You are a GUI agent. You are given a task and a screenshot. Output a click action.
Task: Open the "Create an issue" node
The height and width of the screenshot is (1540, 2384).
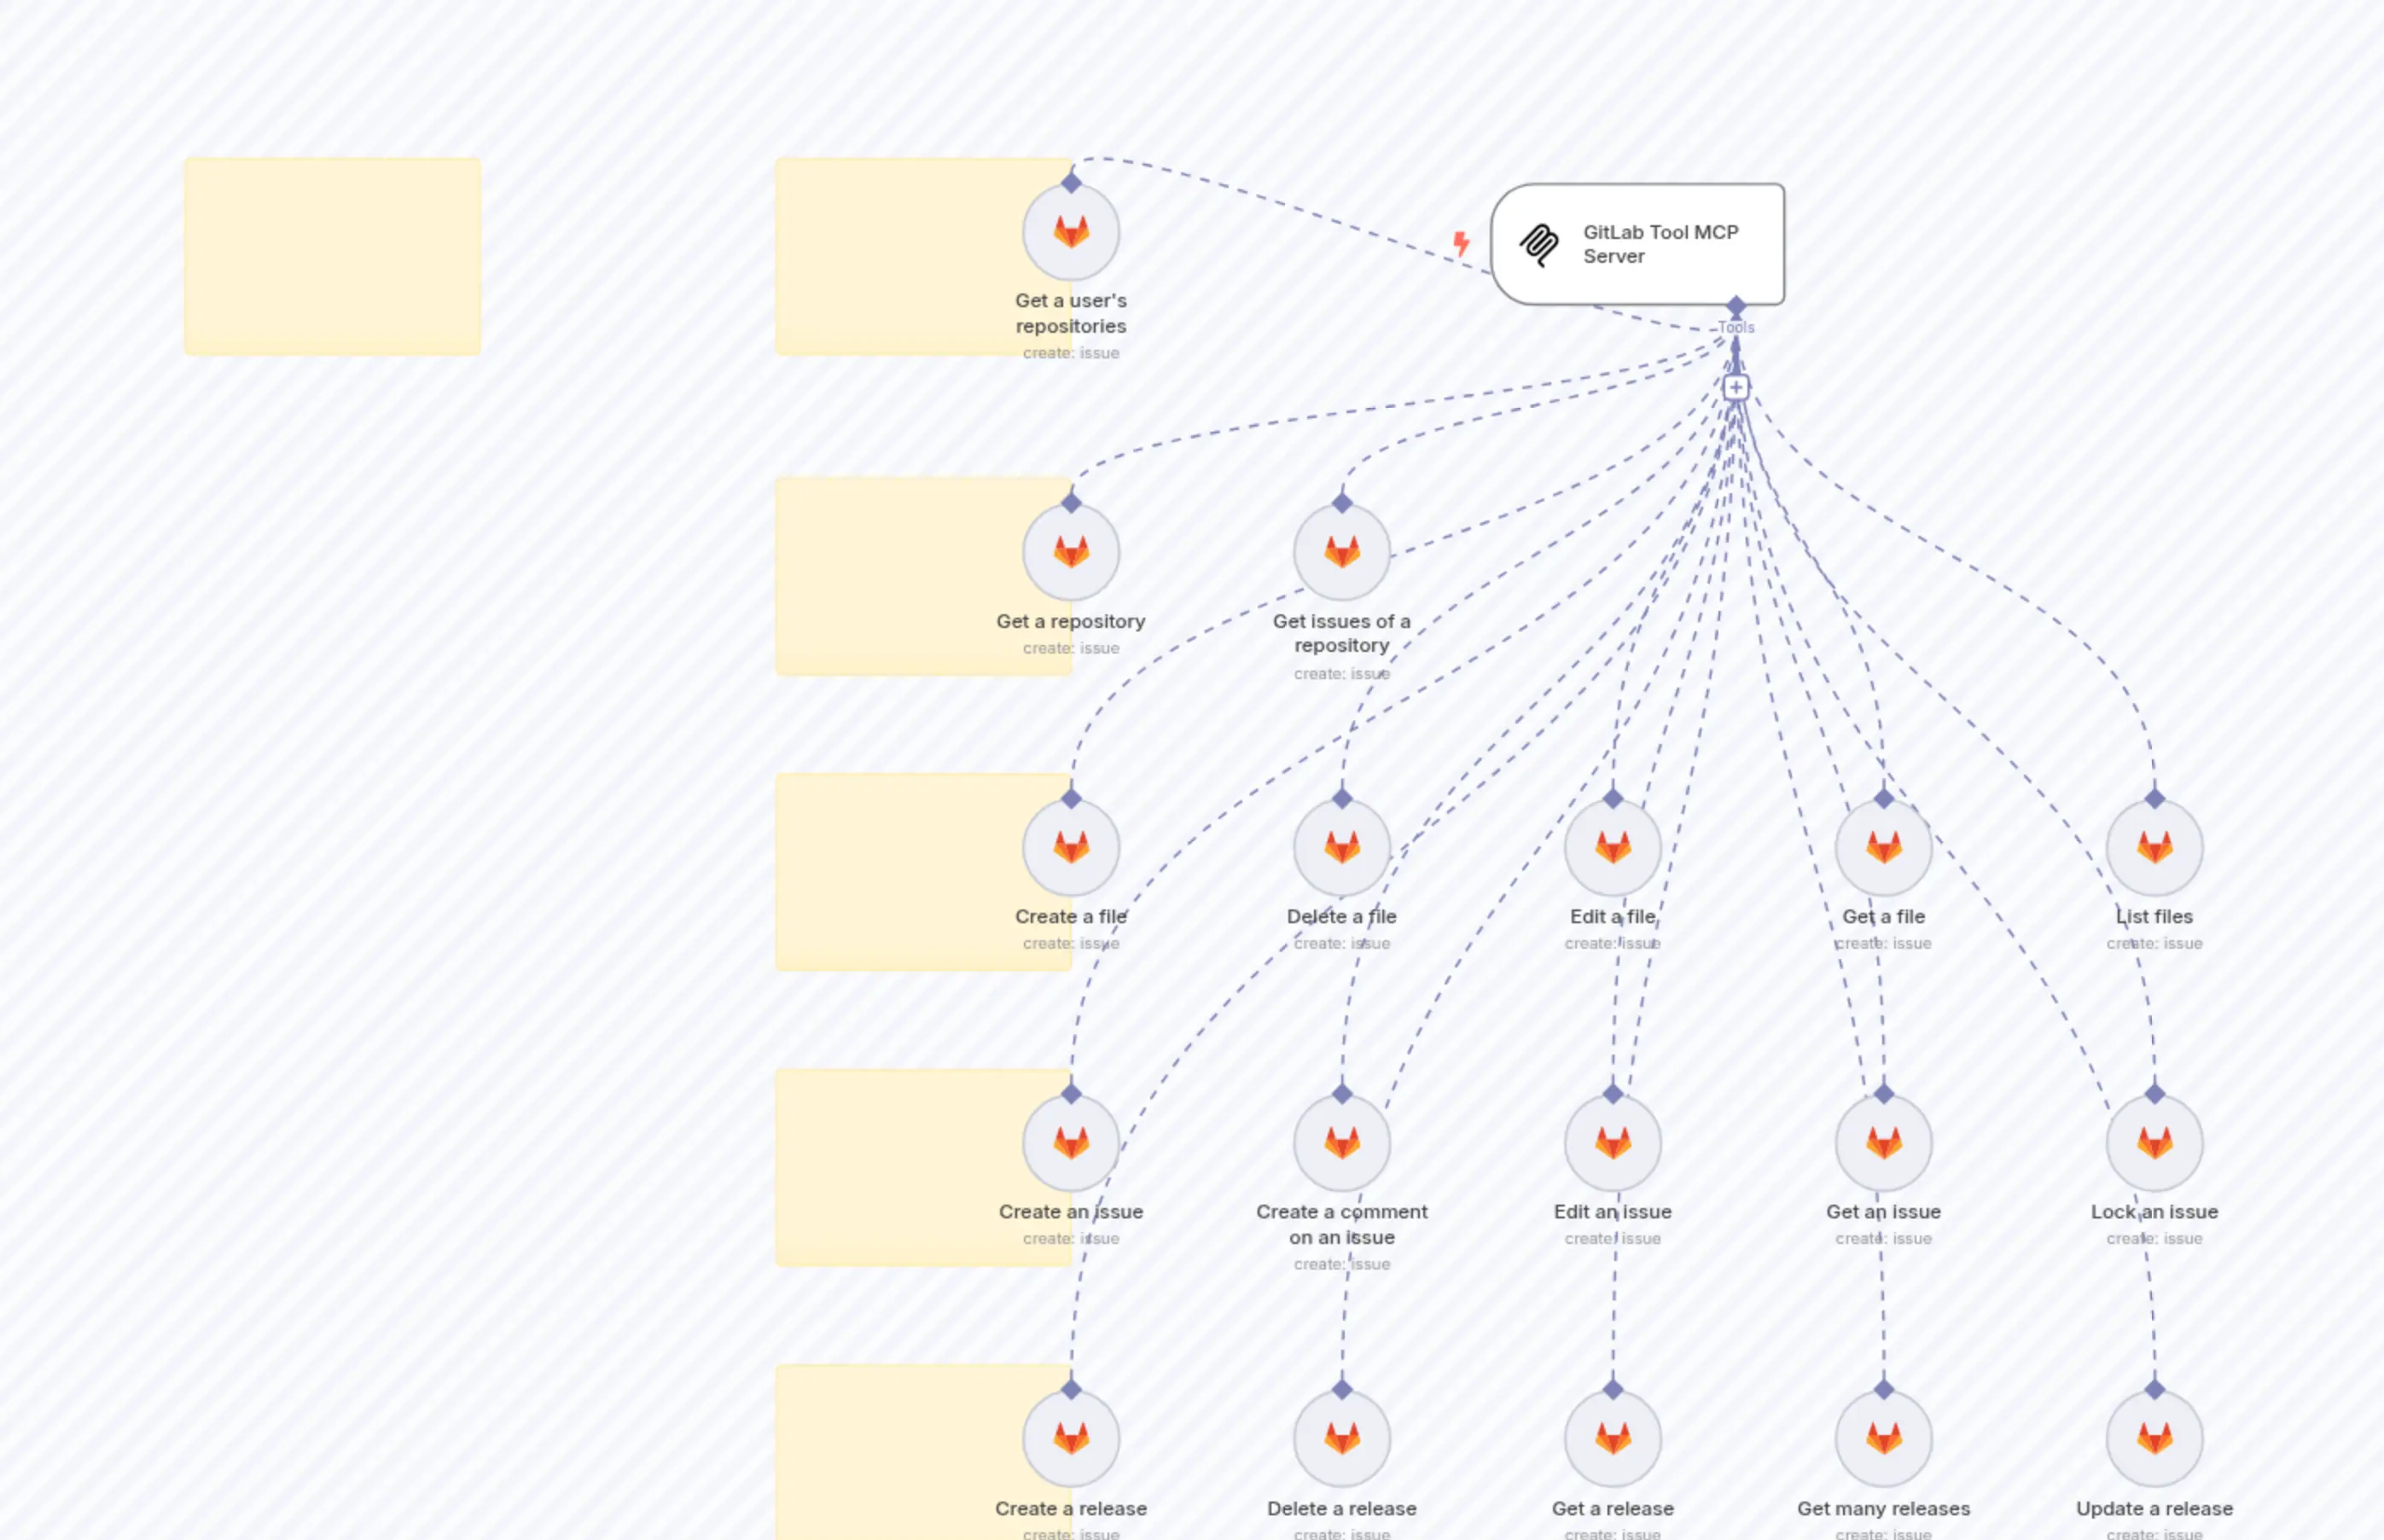coord(1070,1142)
